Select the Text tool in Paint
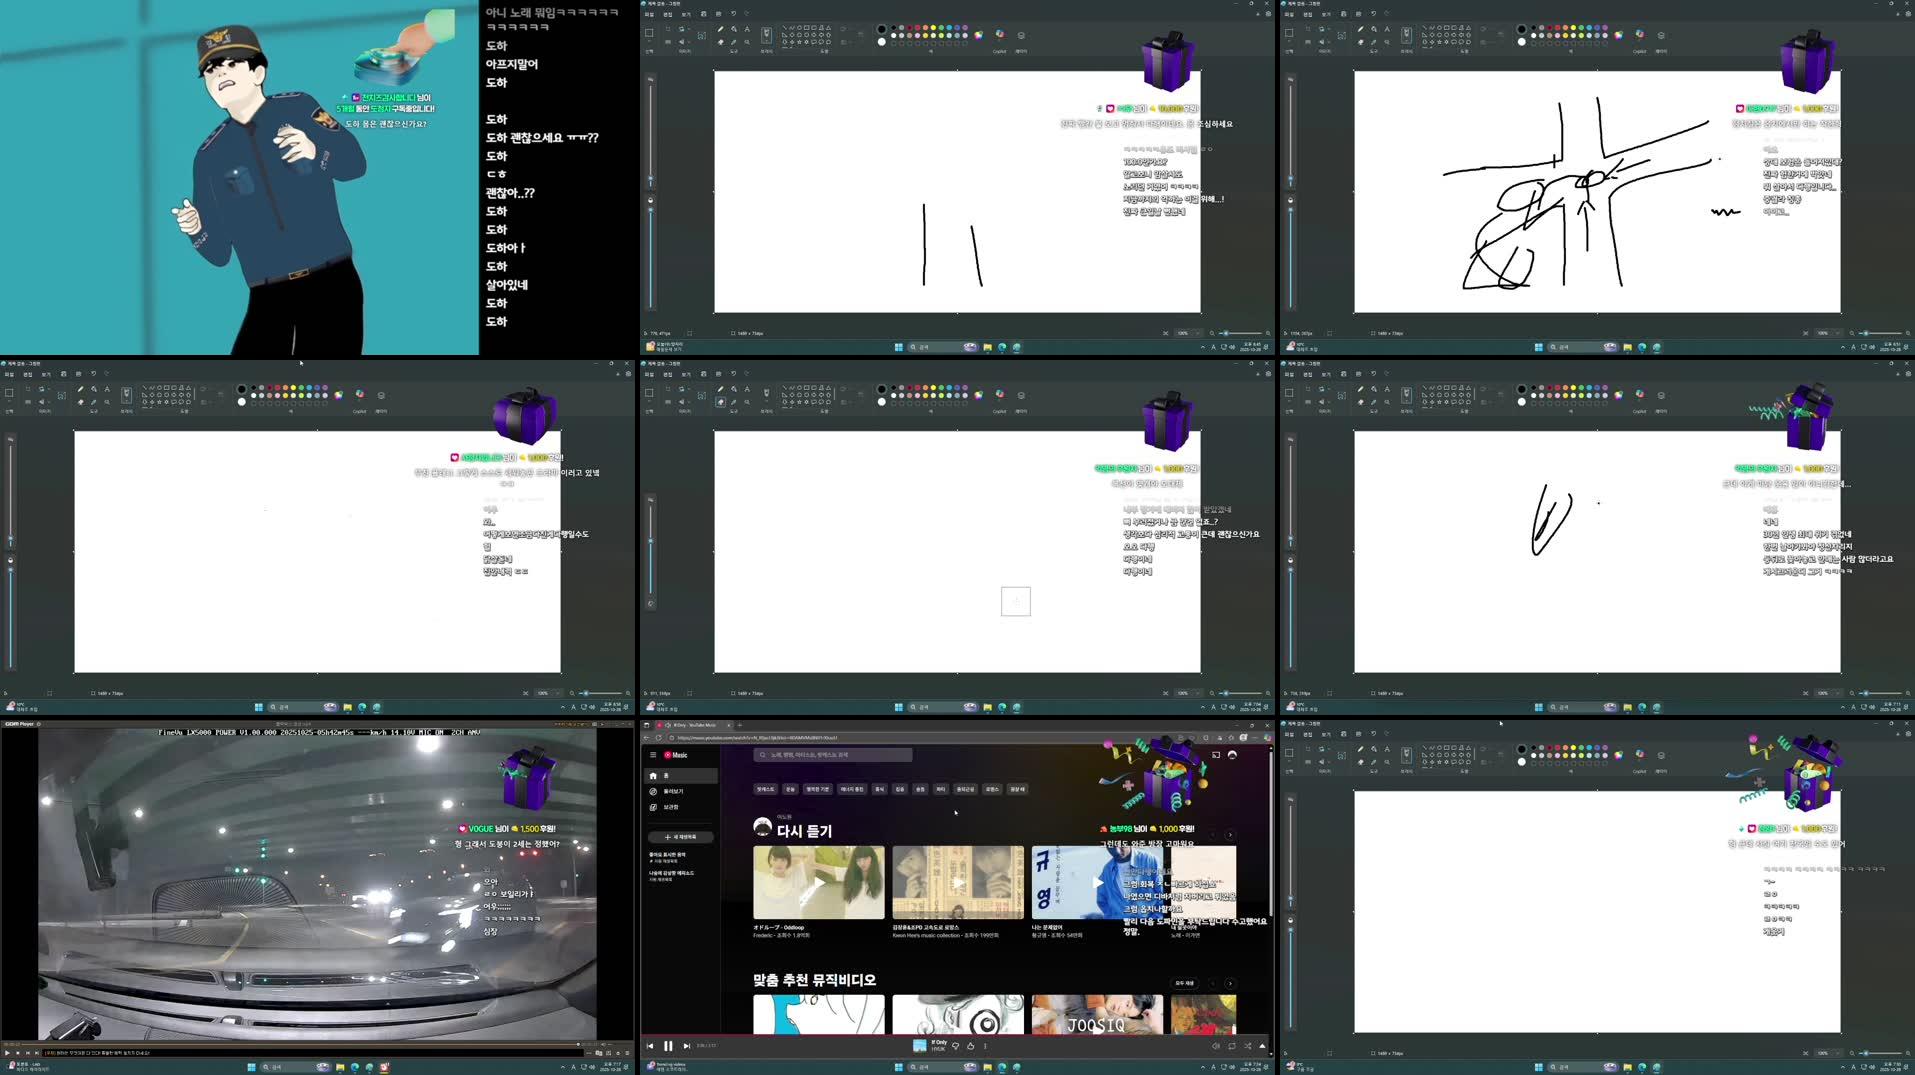Screen dimensions: 1915x1075 tap(747, 29)
